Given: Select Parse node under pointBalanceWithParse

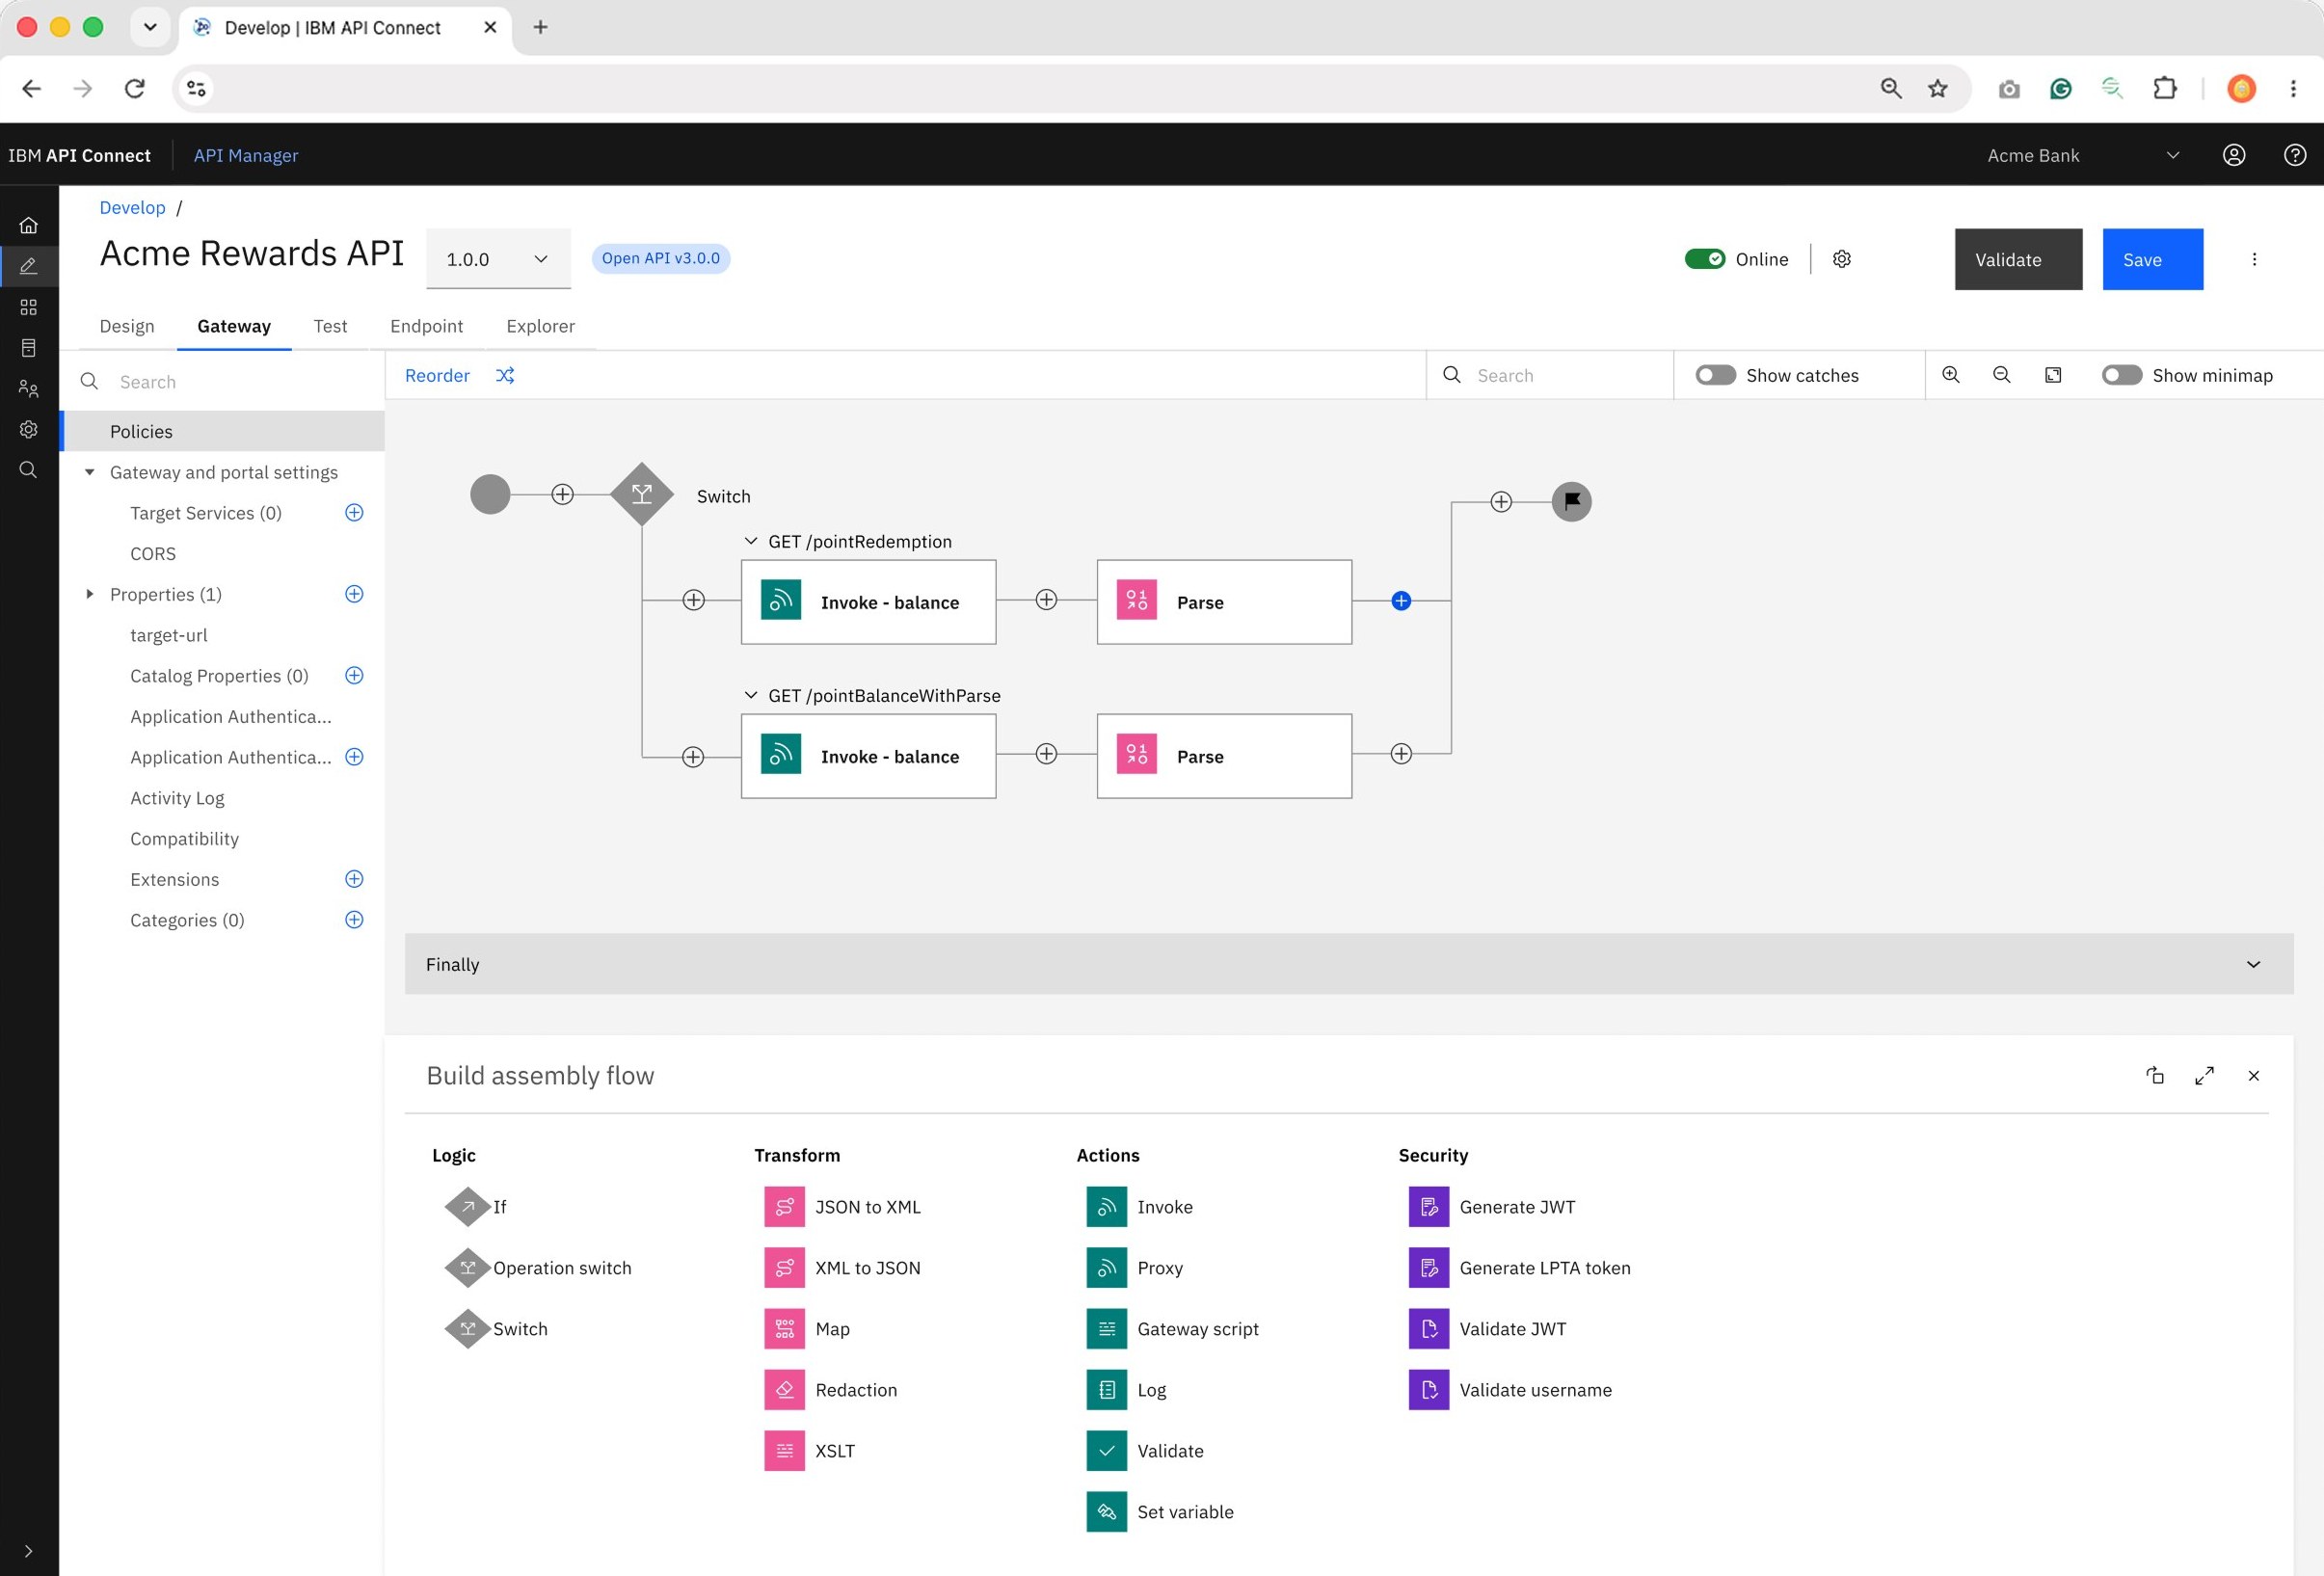Looking at the screenshot, I should click(1224, 756).
